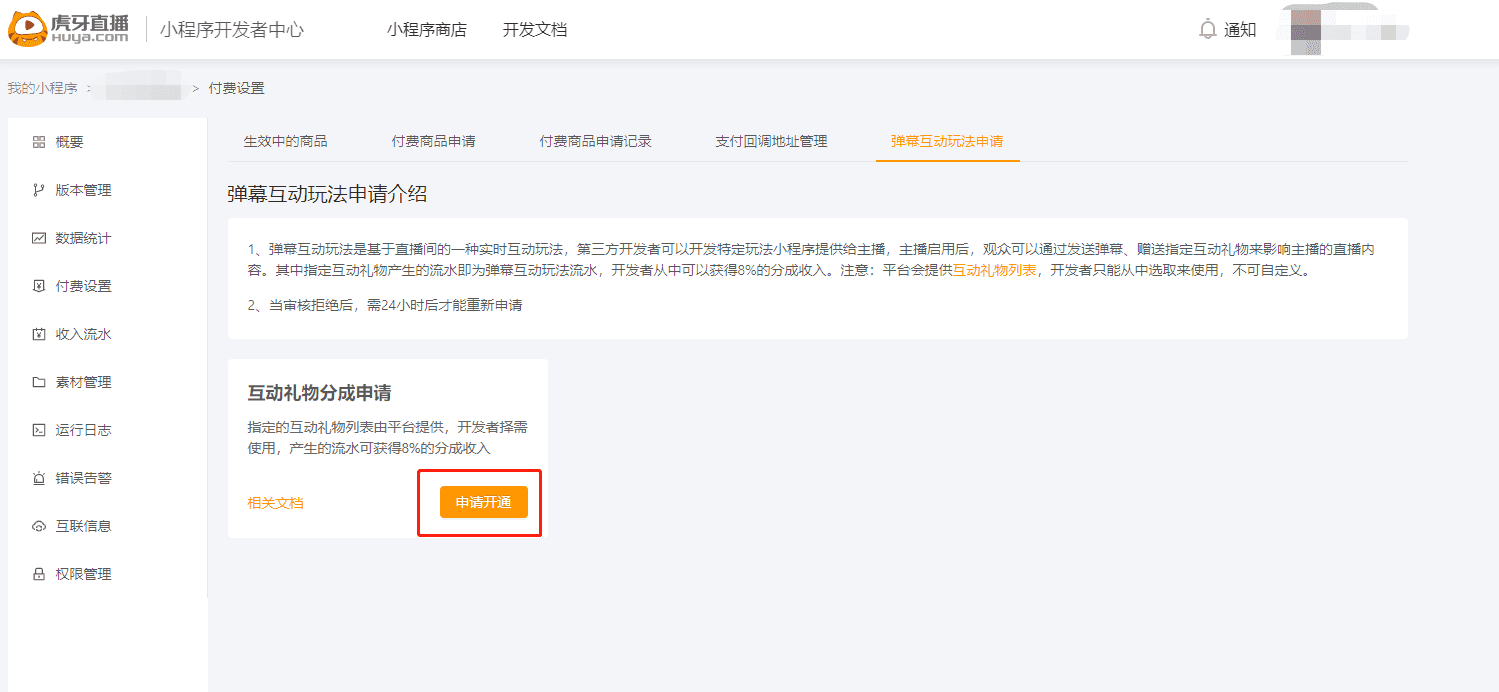Click the 权限管理 lock icon

point(39,575)
